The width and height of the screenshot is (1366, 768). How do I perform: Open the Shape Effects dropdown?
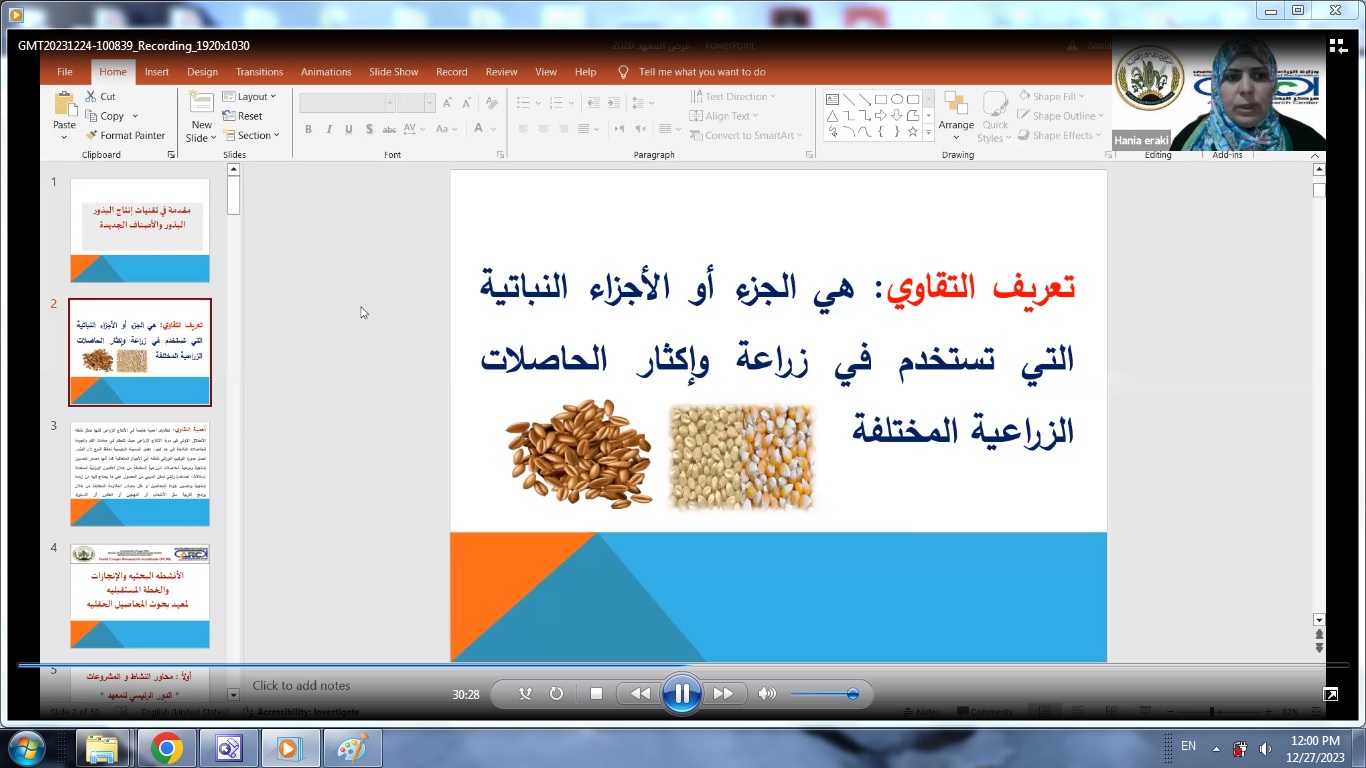[x=1059, y=135]
